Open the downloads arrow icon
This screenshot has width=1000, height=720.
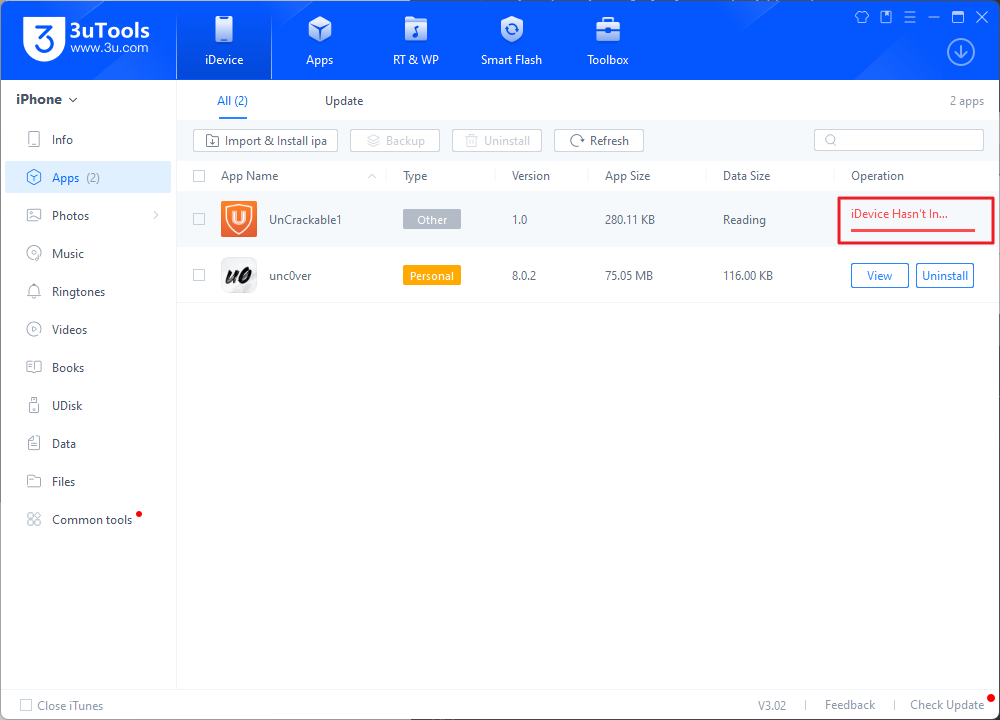click(x=960, y=52)
